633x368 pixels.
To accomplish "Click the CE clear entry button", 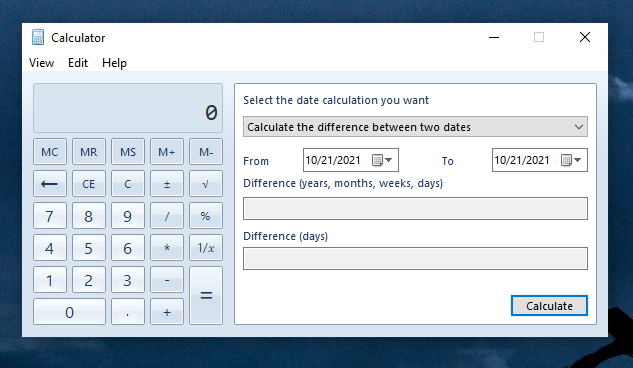I will pos(89,184).
